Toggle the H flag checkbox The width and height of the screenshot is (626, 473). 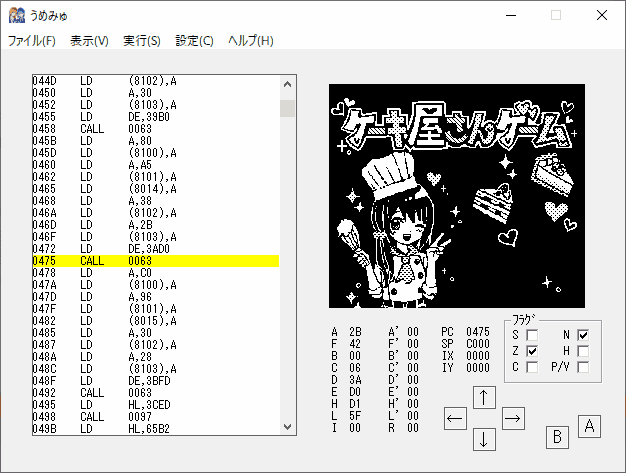pyautogui.click(x=583, y=351)
